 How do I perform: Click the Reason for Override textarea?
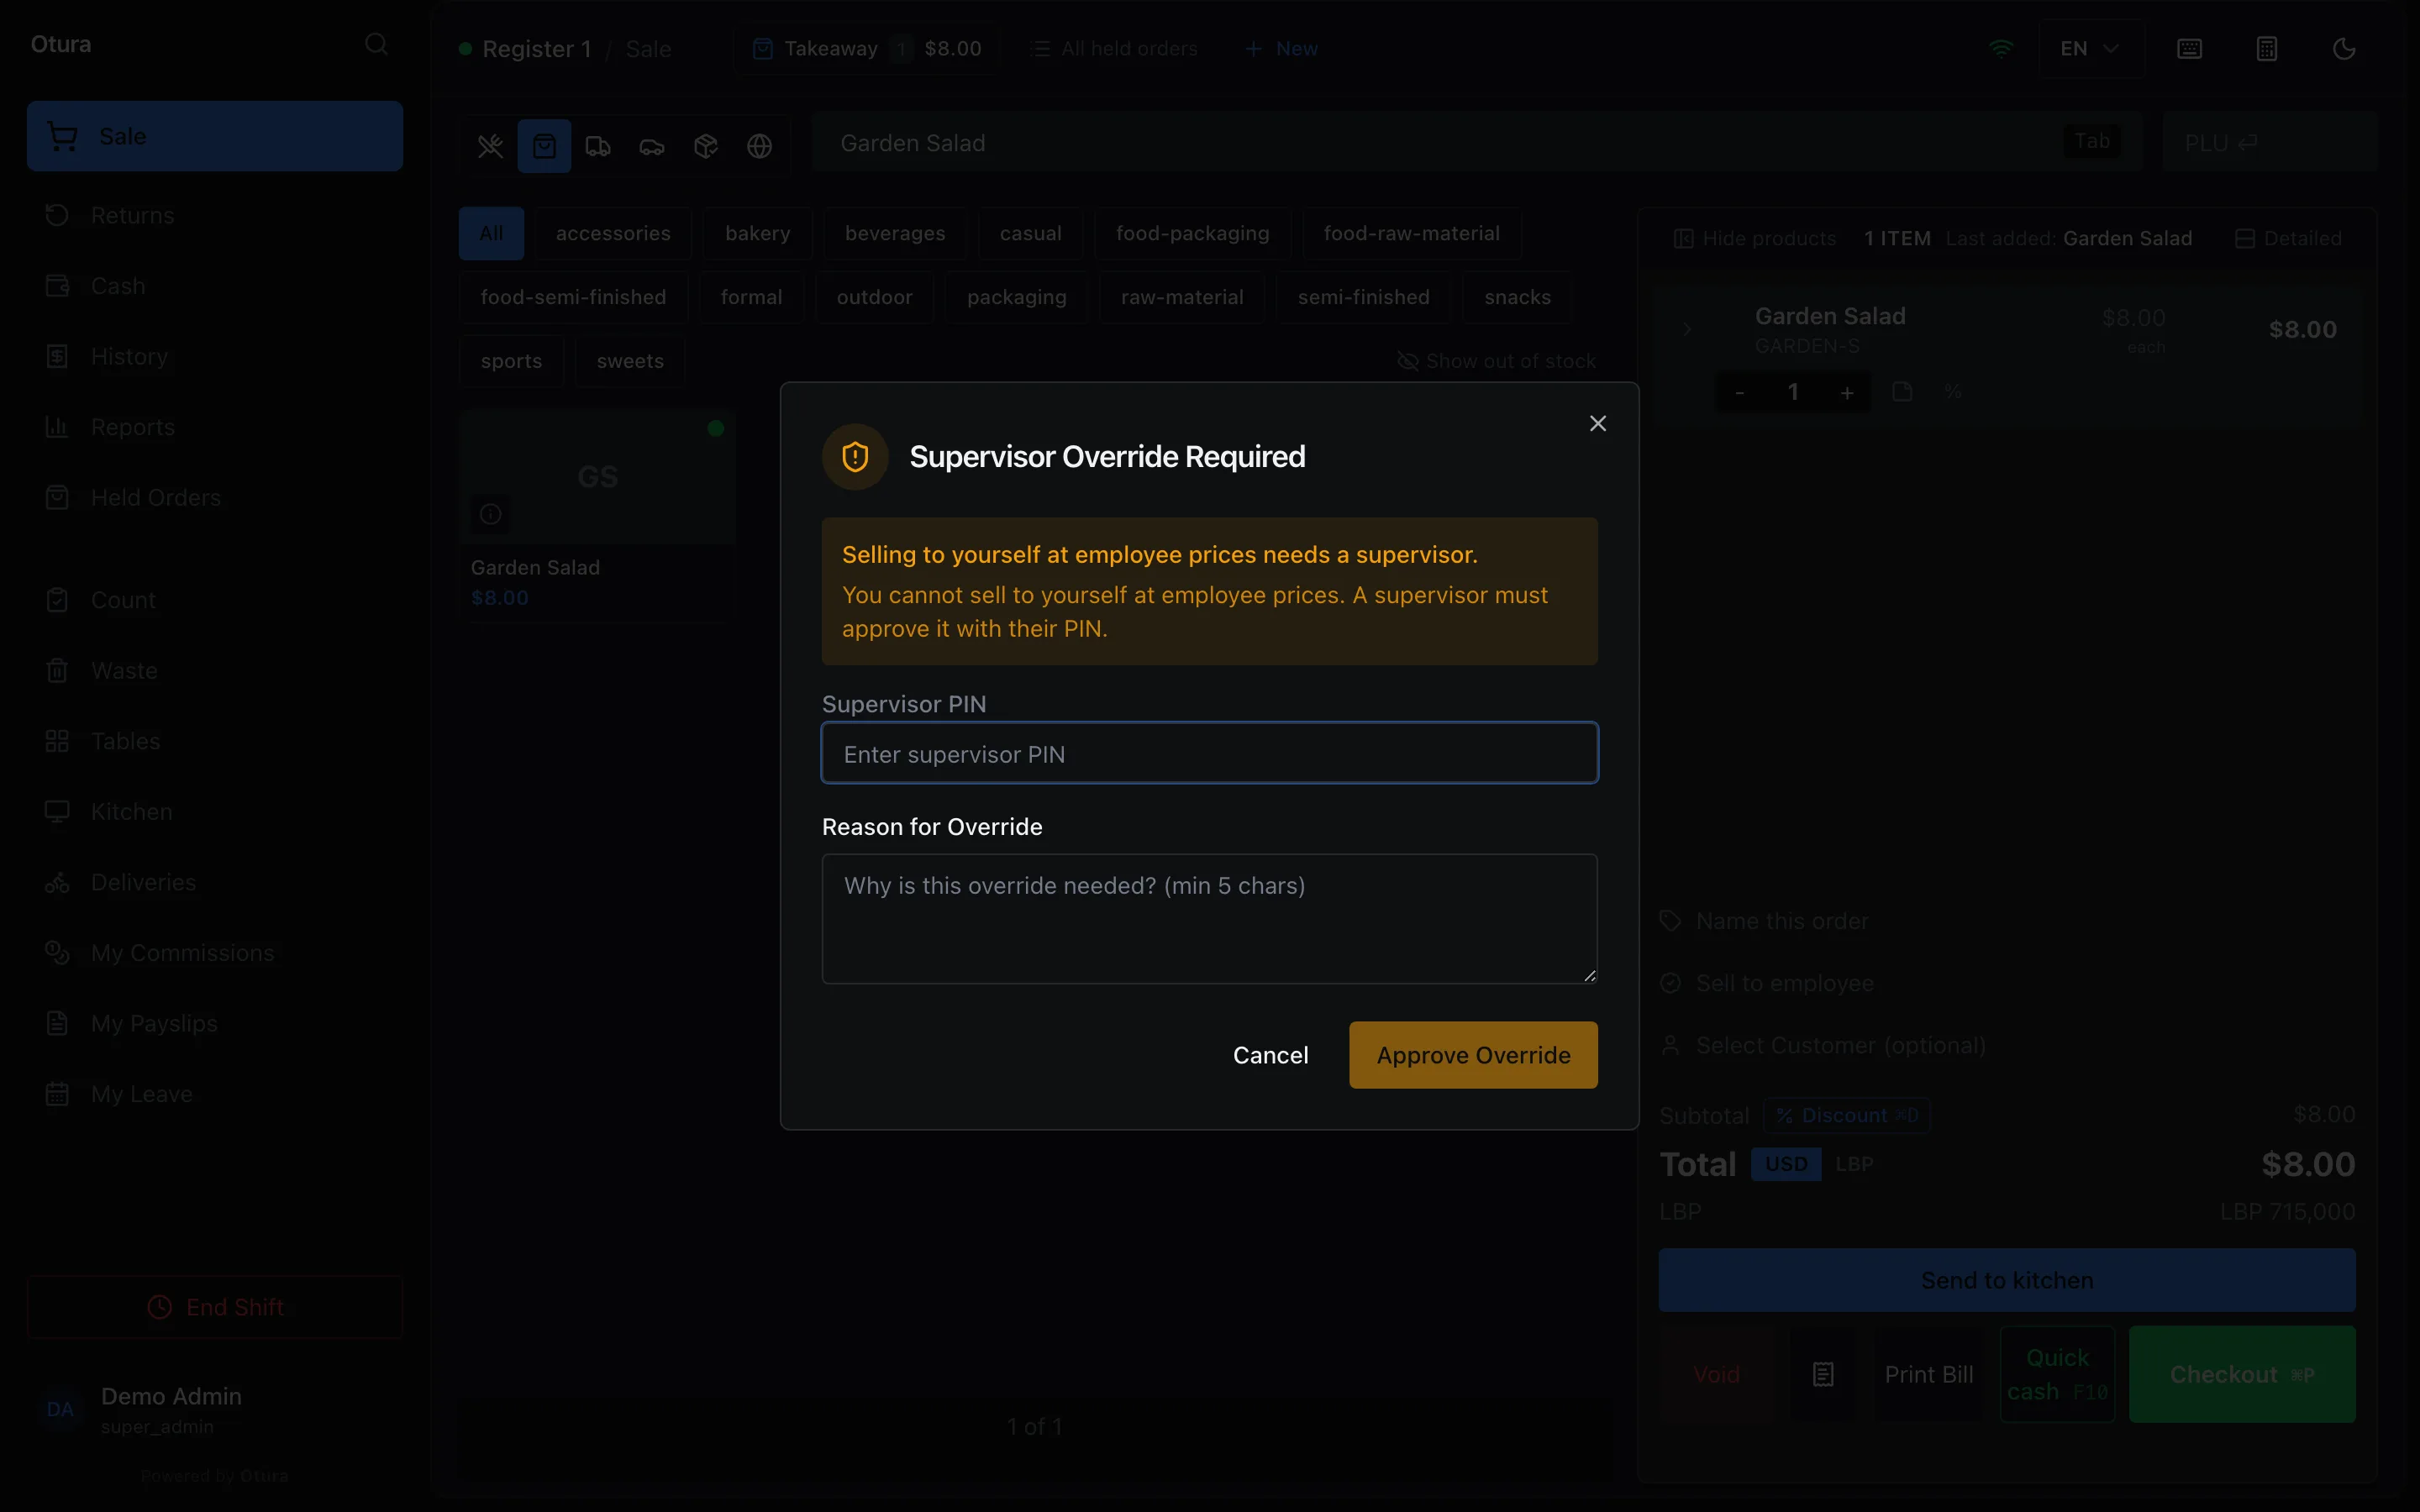tap(1209, 918)
